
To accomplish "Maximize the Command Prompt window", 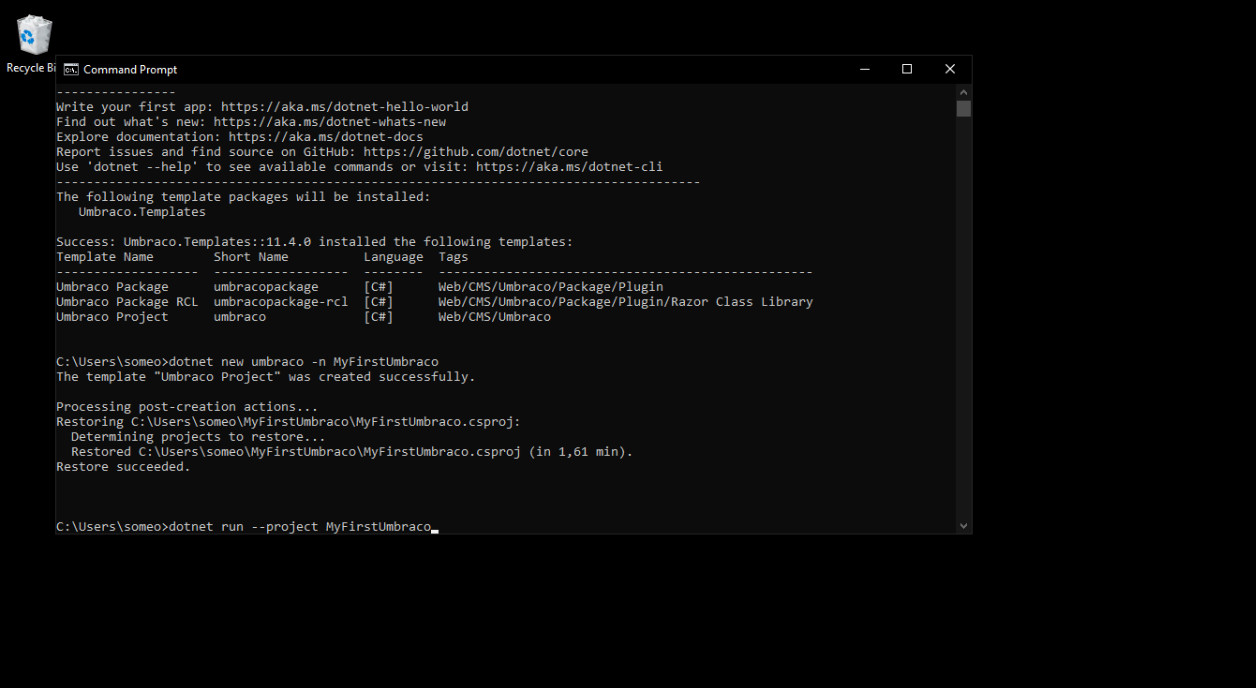I will tap(907, 69).
